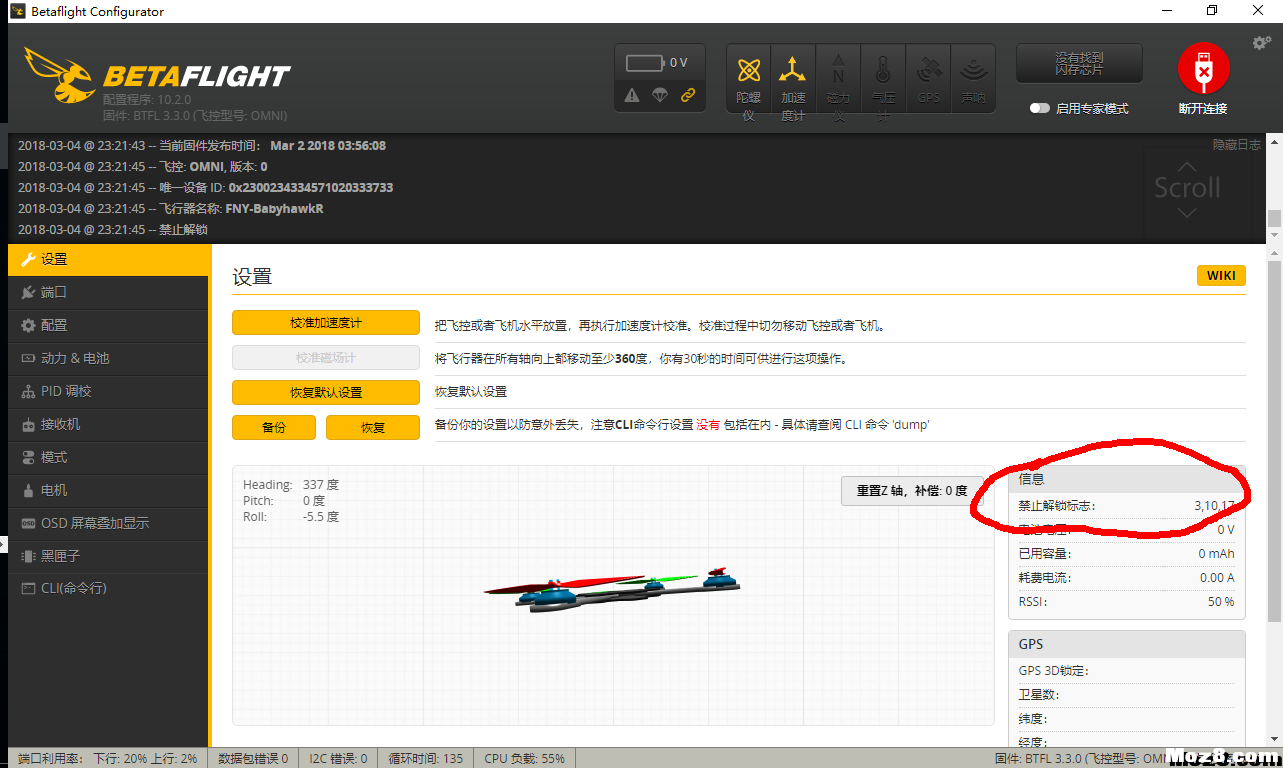1283x768 pixels.
Task: Click the Roll: -5.5 度 readout
Action: (291, 517)
